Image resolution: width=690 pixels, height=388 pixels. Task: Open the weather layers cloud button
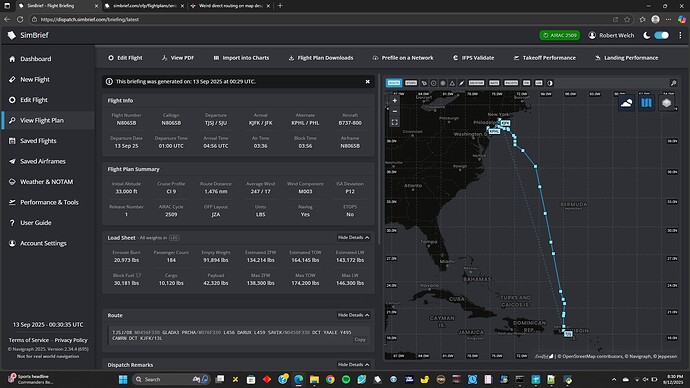coord(626,103)
